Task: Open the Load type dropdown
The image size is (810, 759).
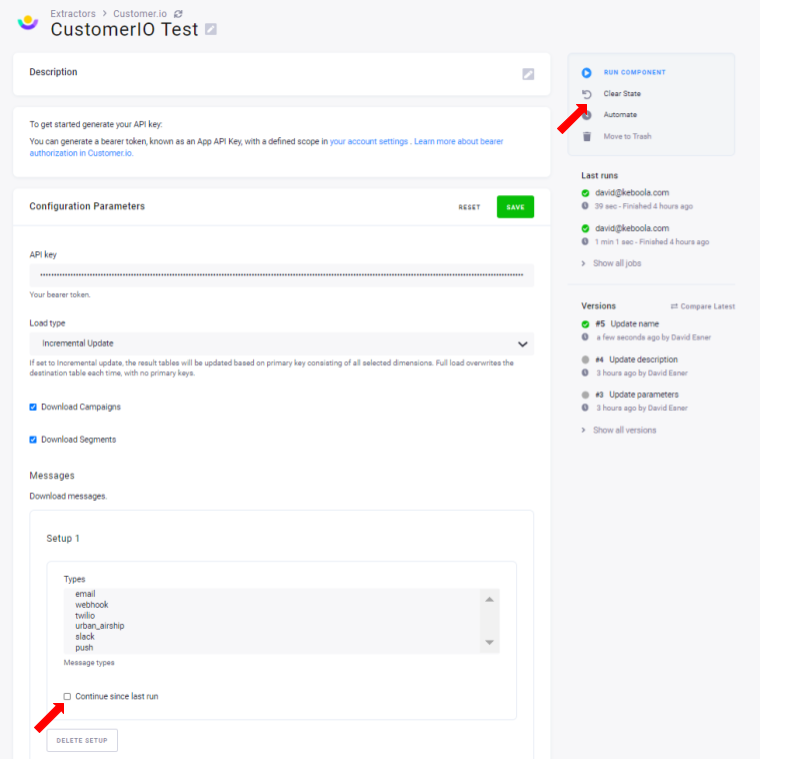Action: pyautogui.click(x=282, y=344)
